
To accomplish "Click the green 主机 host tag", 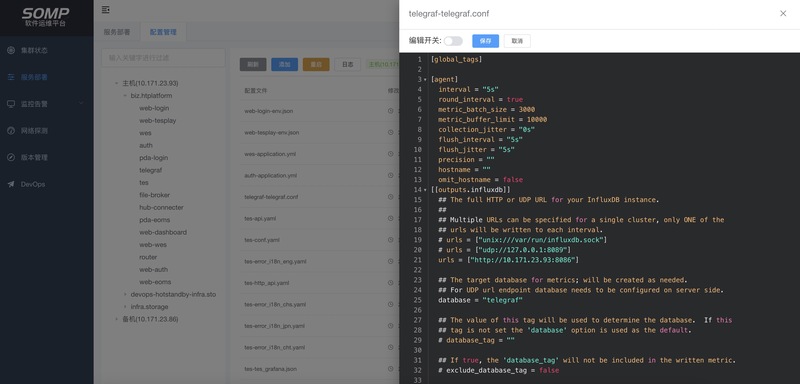I will [383, 65].
